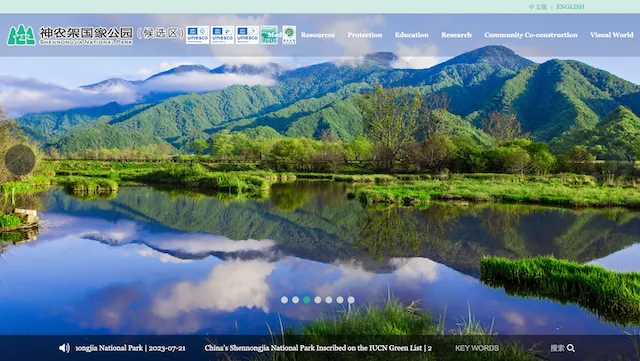640x361 pixels.
Task: Click the green circular emblem badge
Action: (289, 35)
